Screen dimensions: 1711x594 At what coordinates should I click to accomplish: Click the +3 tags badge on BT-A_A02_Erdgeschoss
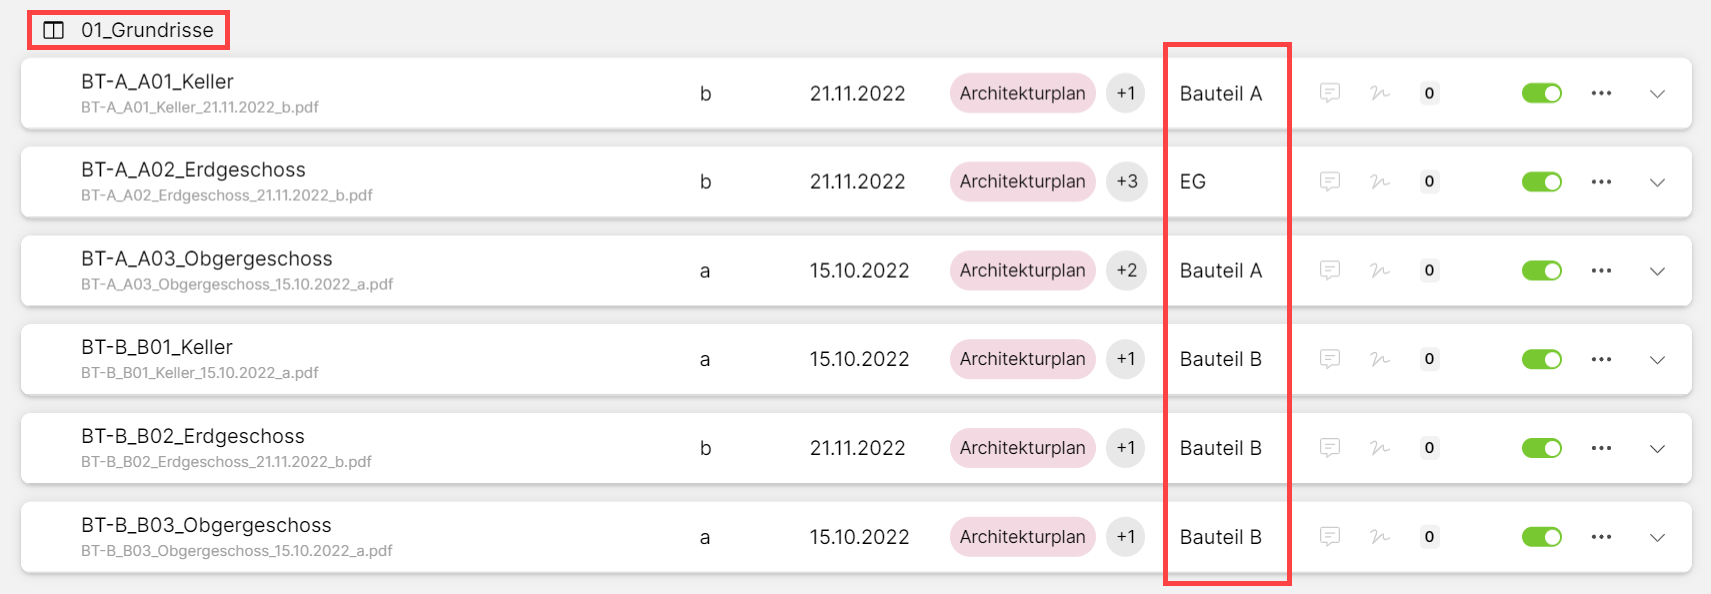pyautogui.click(x=1126, y=182)
